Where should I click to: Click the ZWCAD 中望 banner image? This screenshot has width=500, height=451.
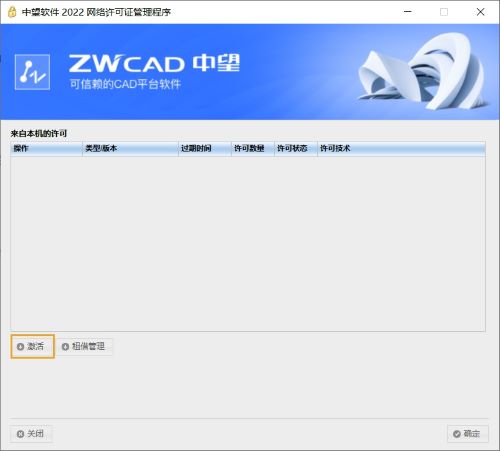[250, 72]
